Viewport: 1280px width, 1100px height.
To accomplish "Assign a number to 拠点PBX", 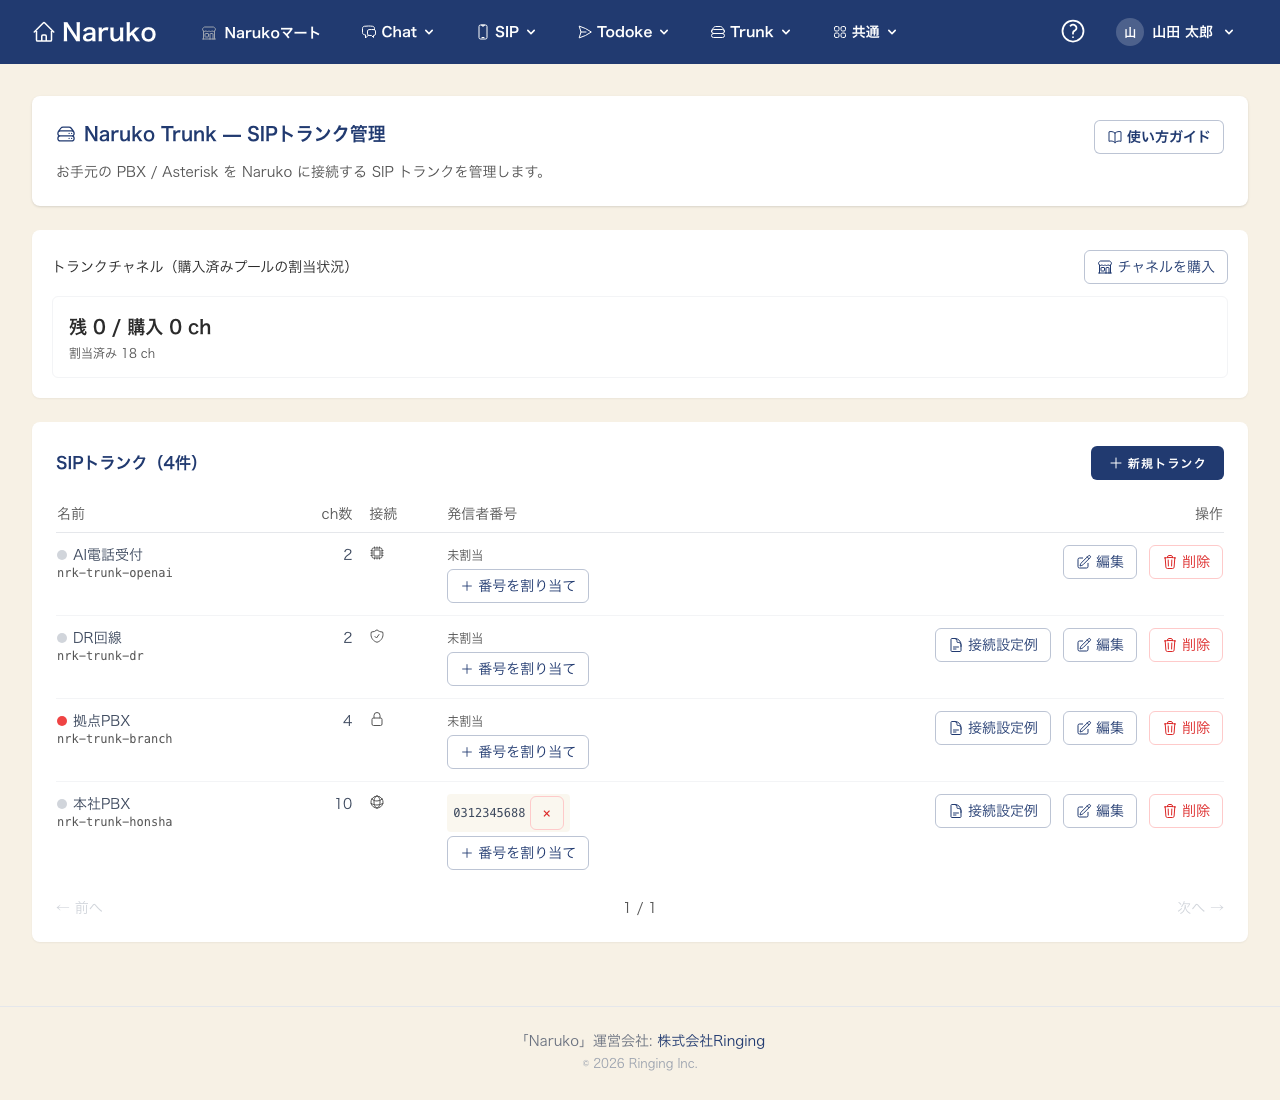I will click(518, 752).
